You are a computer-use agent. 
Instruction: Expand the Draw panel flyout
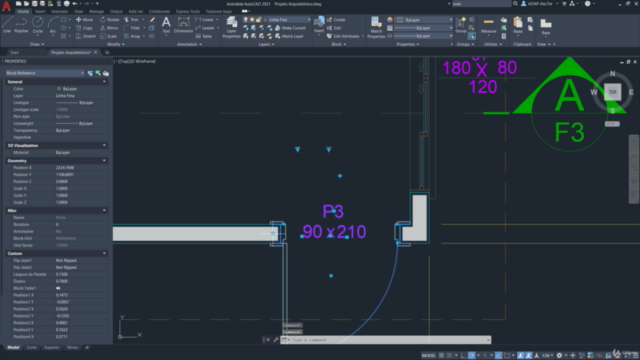click(x=37, y=44)
